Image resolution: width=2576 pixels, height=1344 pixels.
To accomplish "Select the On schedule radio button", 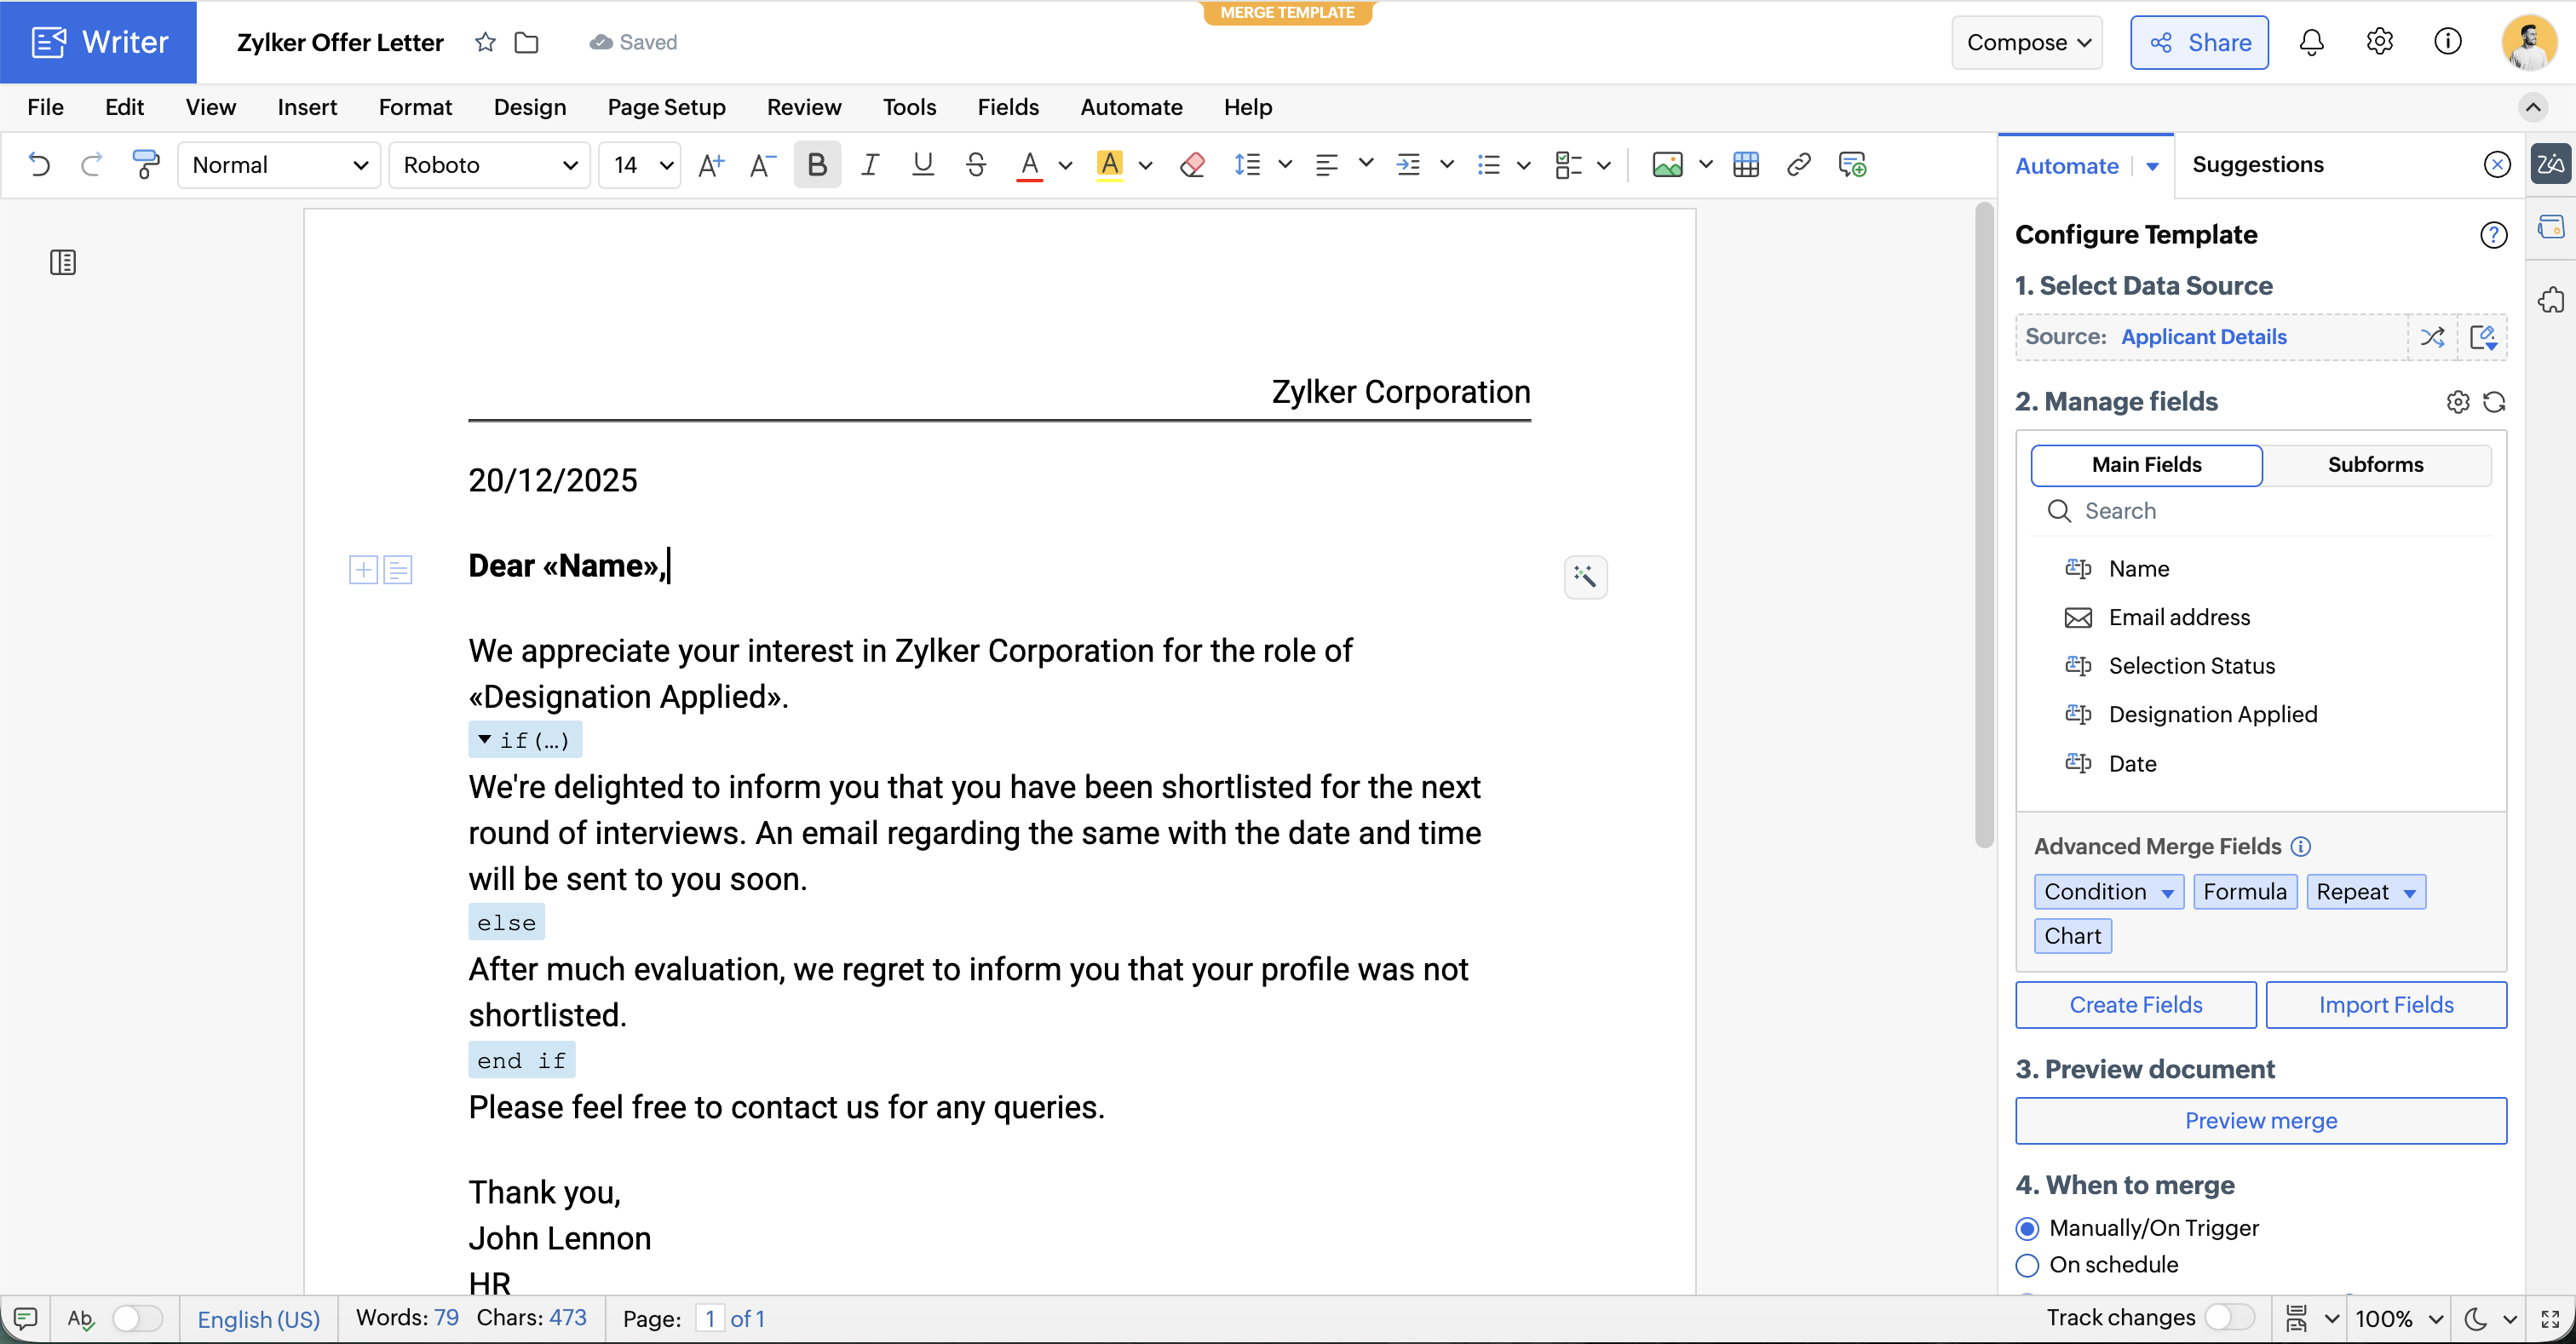I will click(x=2027, y=1265).
